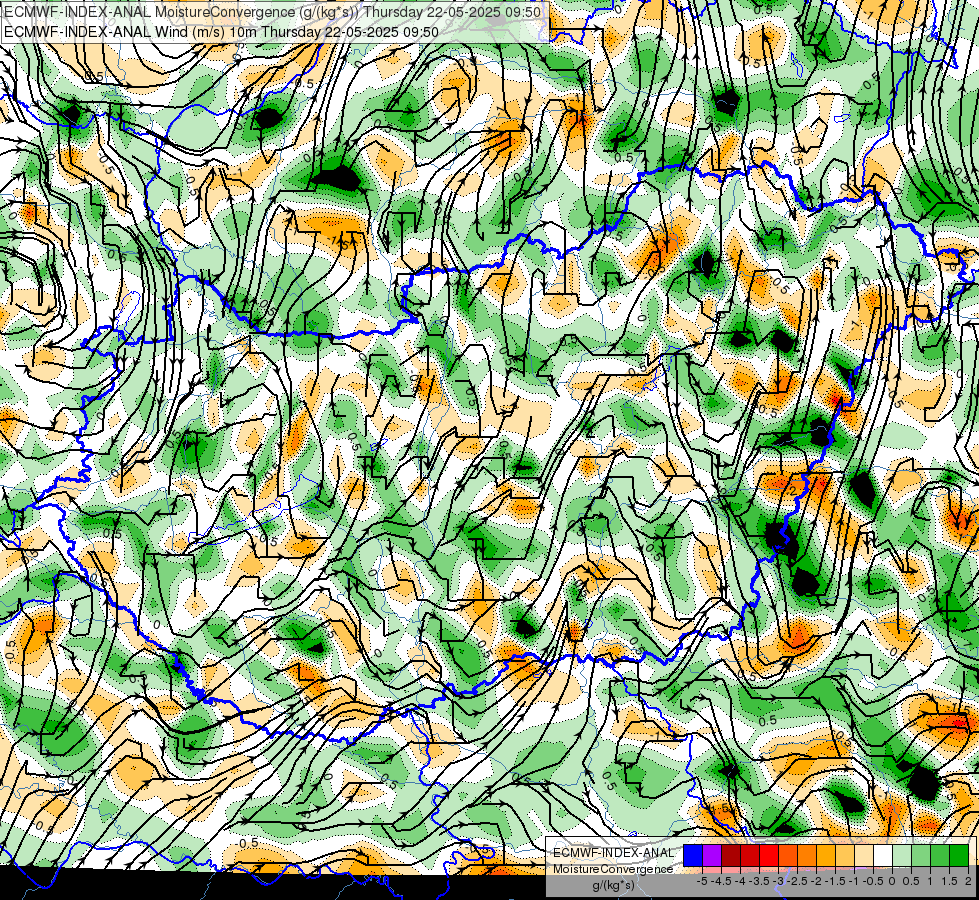
Task: Click the purple legend swatch
Action: coord(712,855)
